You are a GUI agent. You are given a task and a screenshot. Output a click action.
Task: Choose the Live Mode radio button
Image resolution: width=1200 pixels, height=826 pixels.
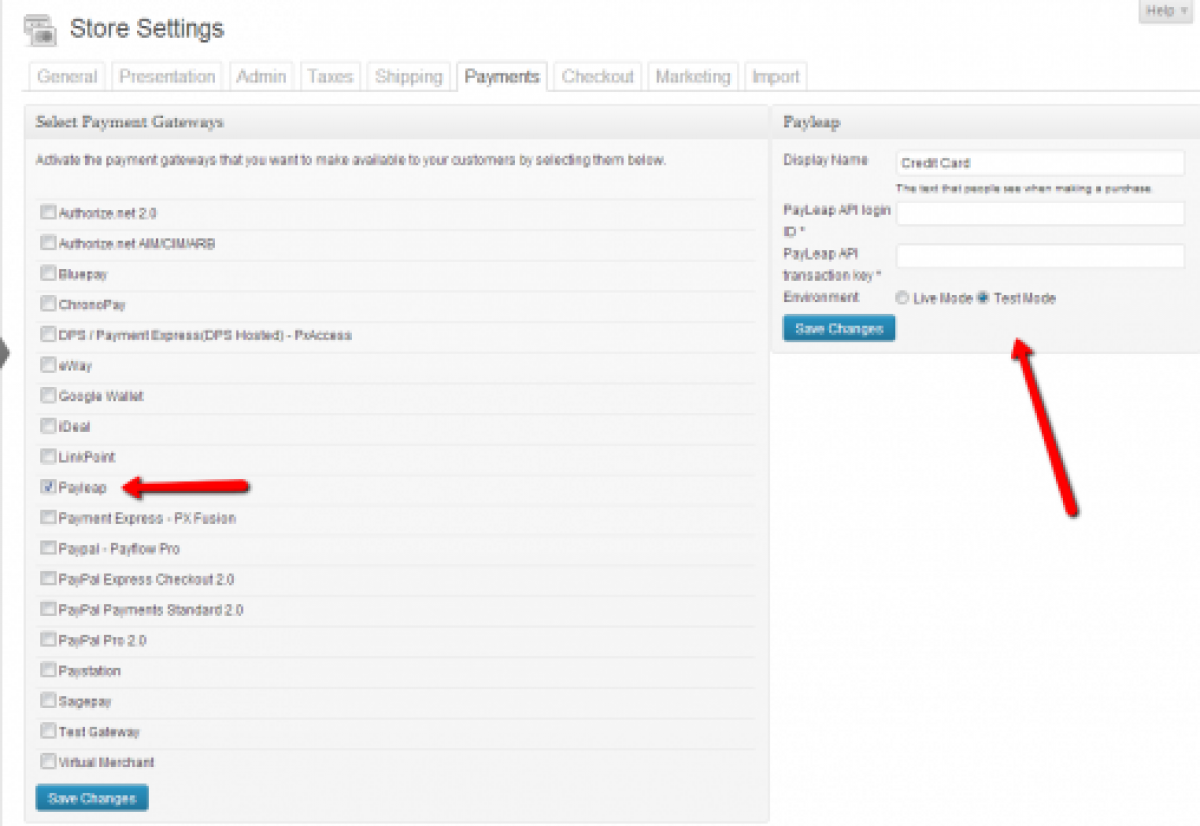coord(902,298)
